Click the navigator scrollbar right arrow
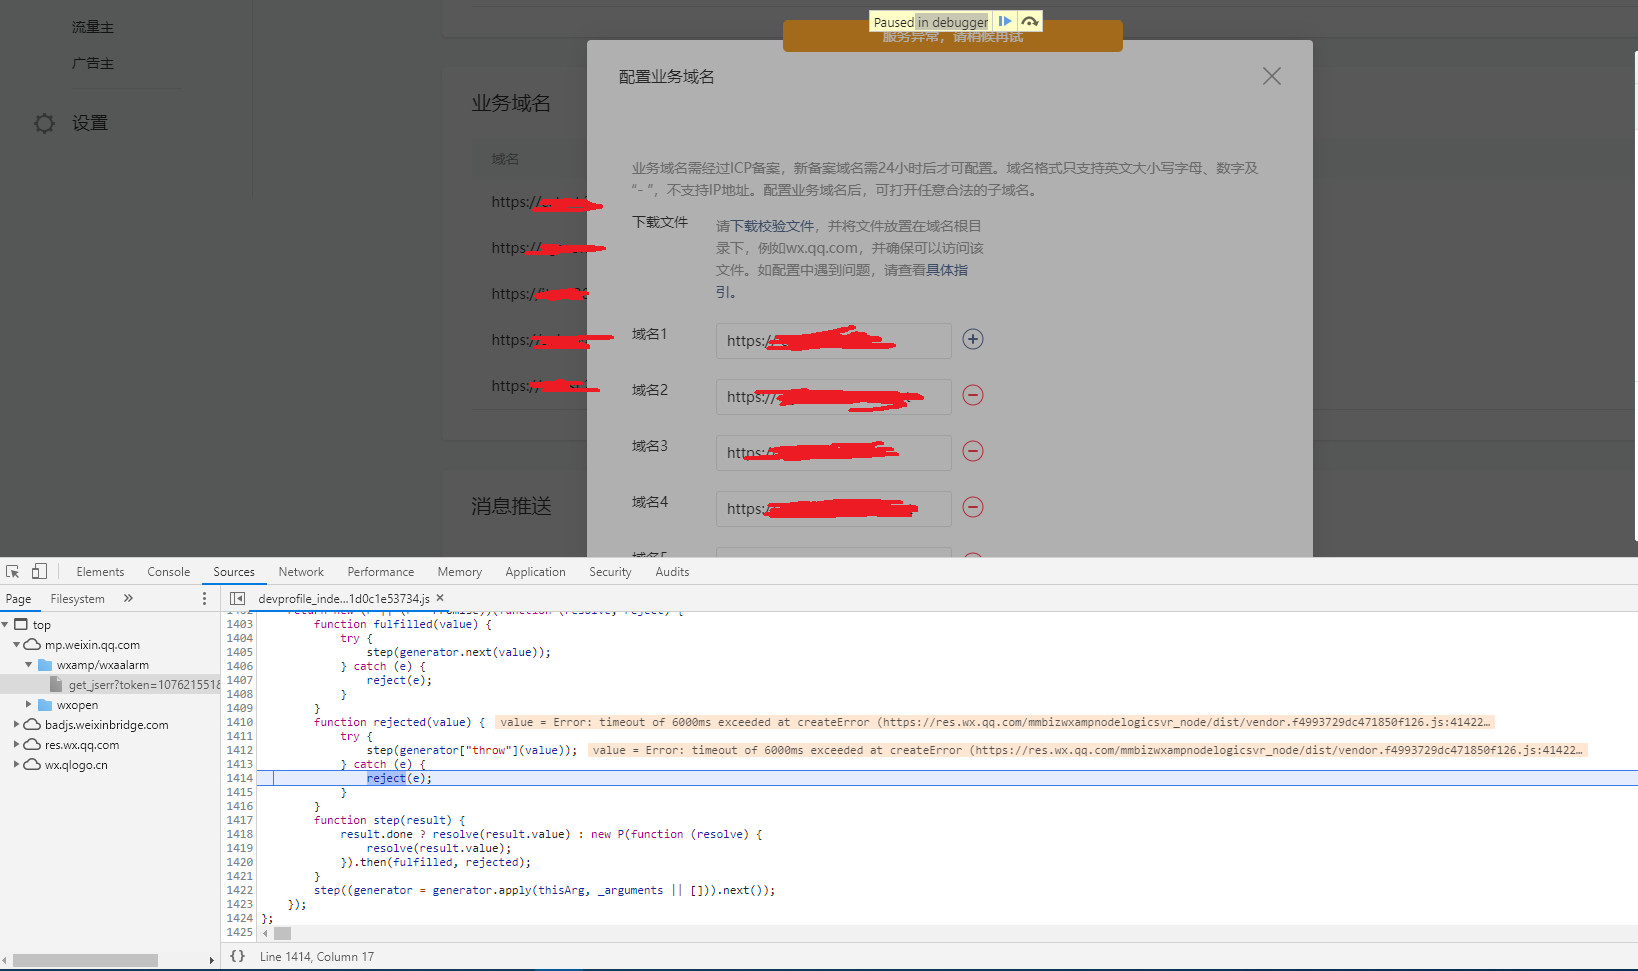Viewport: 1638px width, 971px height. (211, 960)
